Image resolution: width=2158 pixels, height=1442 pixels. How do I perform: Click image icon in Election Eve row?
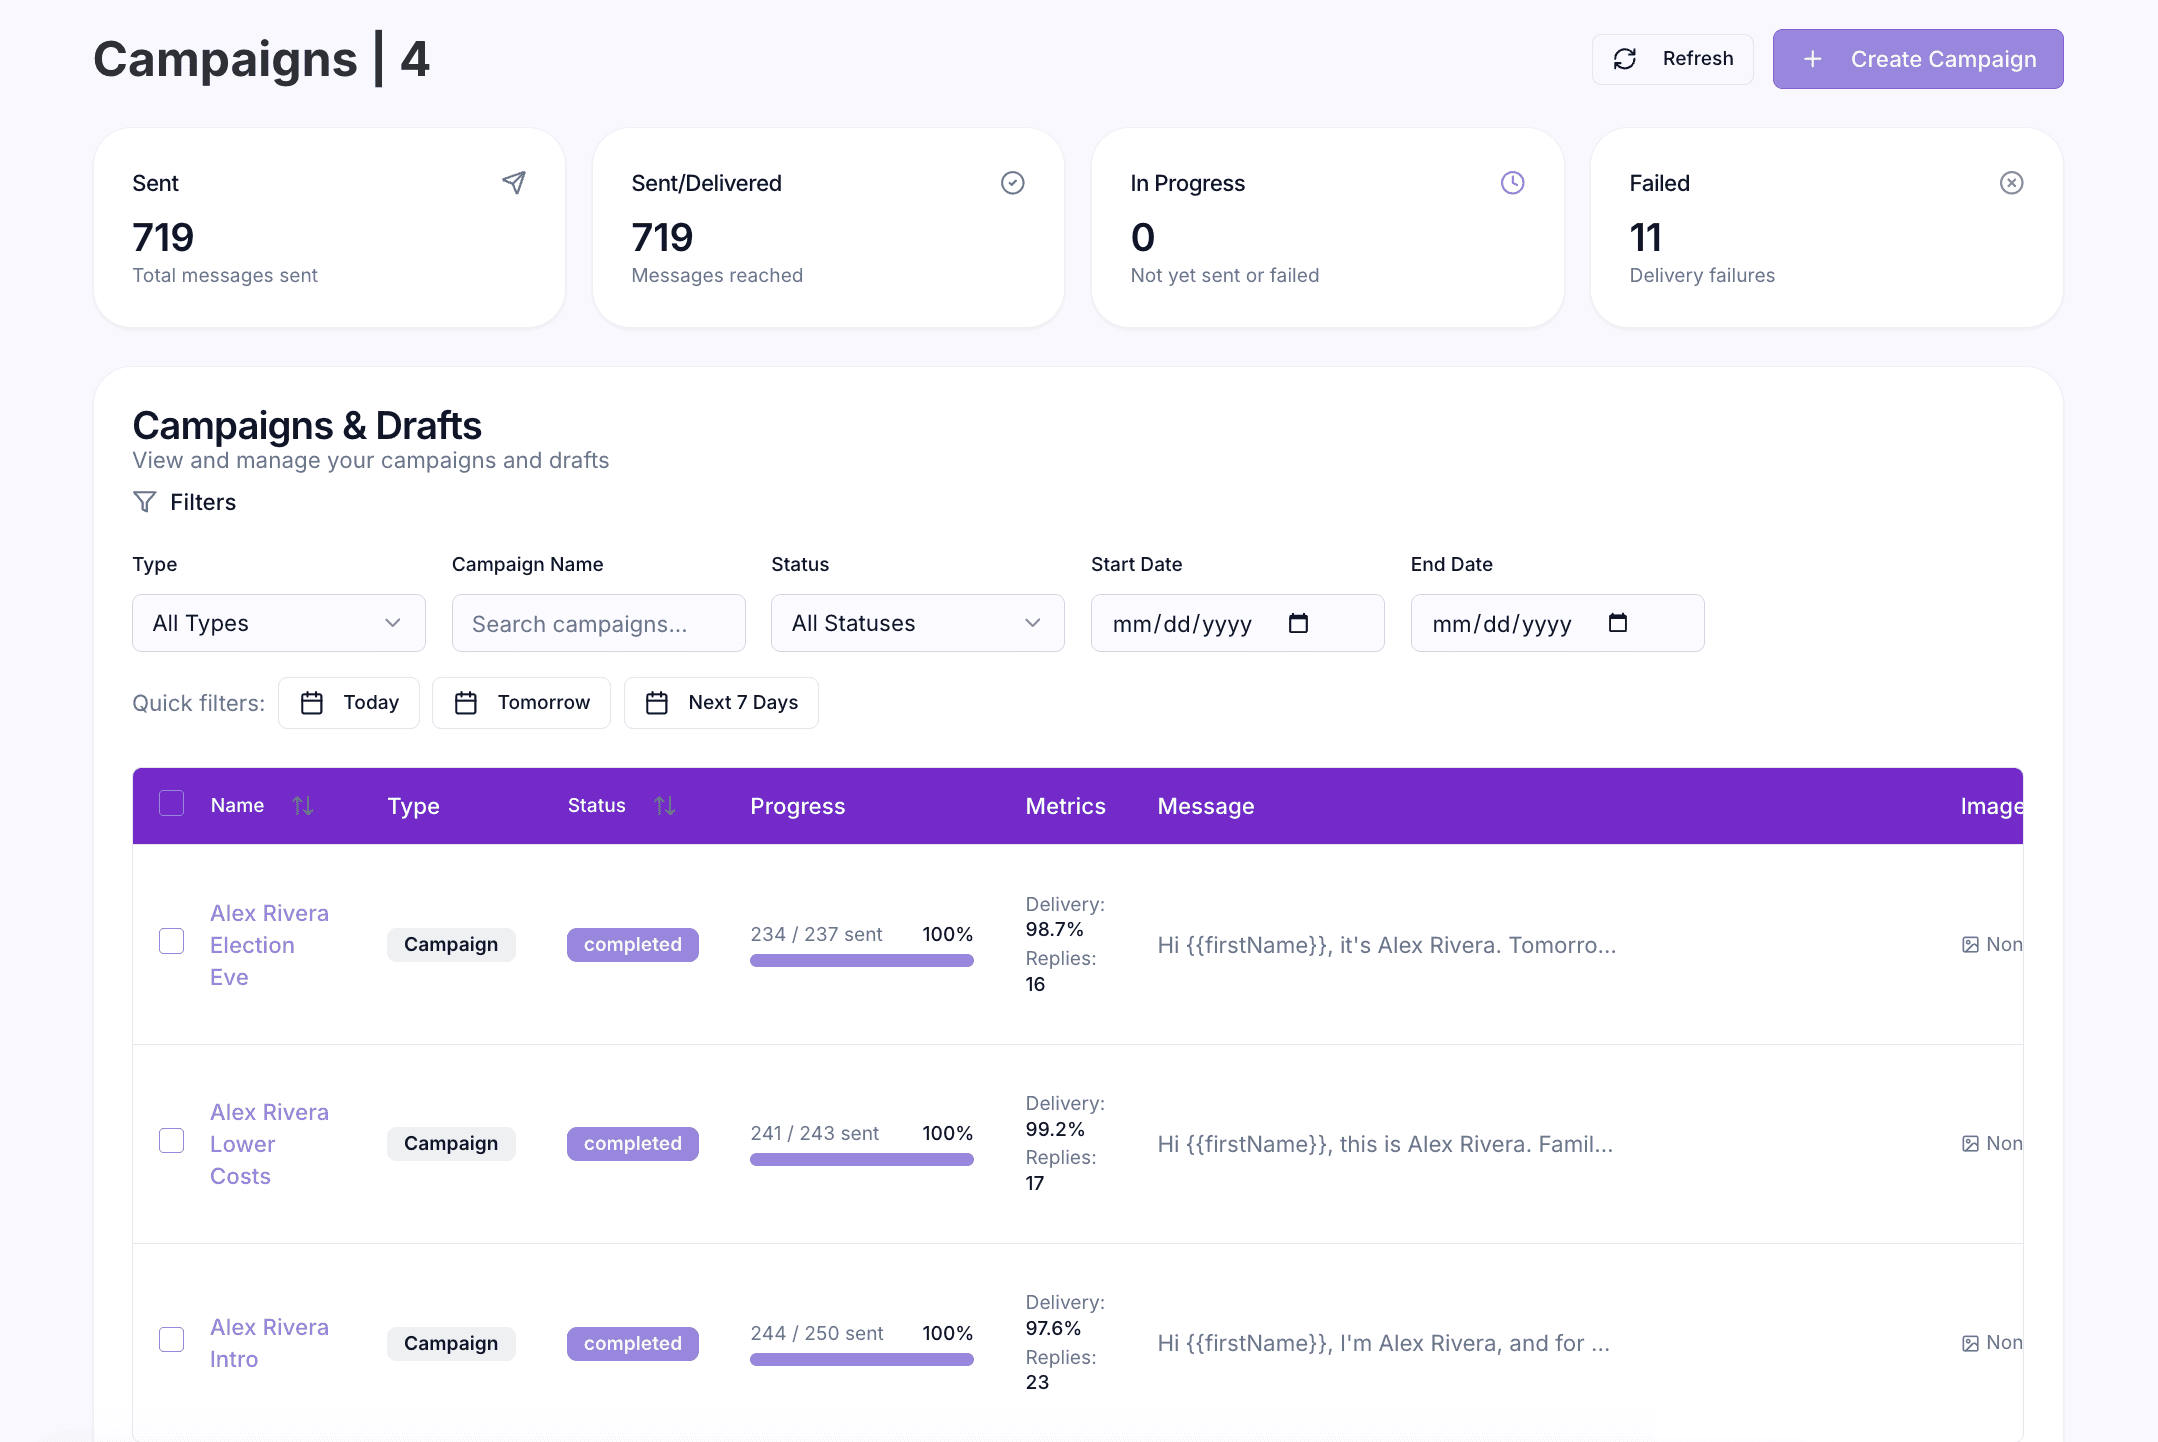(1970, 945)
